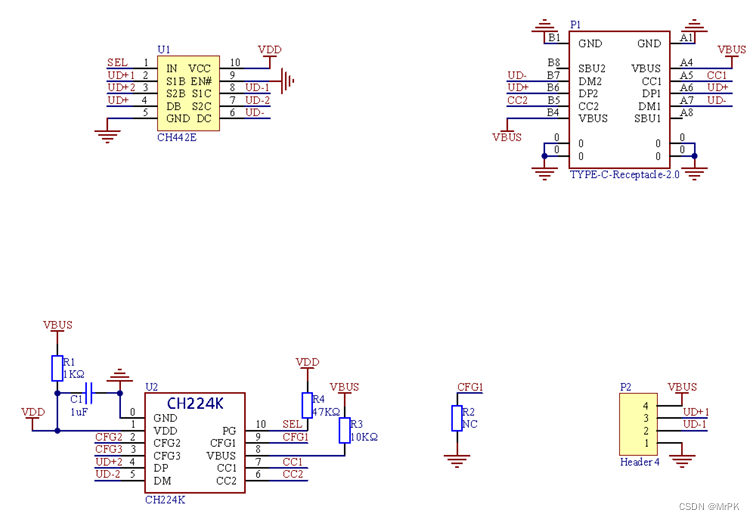
Task: Click the SBU1 pin name in P1
Action: click(x=648, y=118)
